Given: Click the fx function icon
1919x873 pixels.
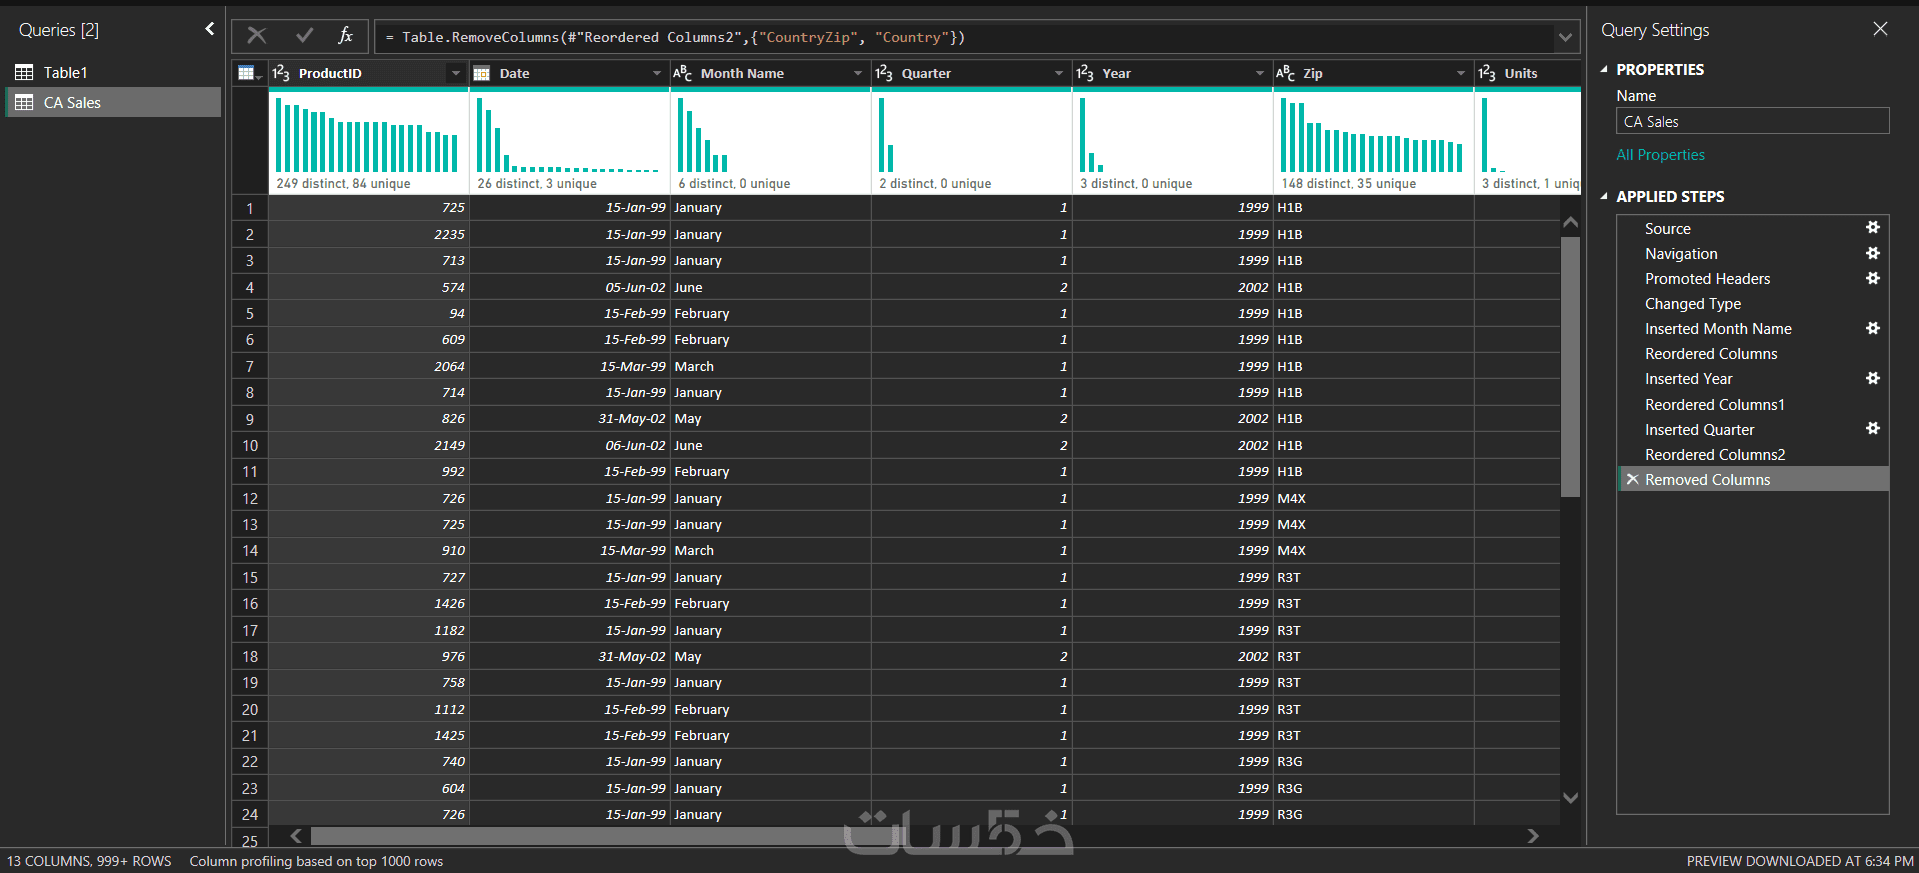Looking at the screenshot, I should (x=346, y=36).
